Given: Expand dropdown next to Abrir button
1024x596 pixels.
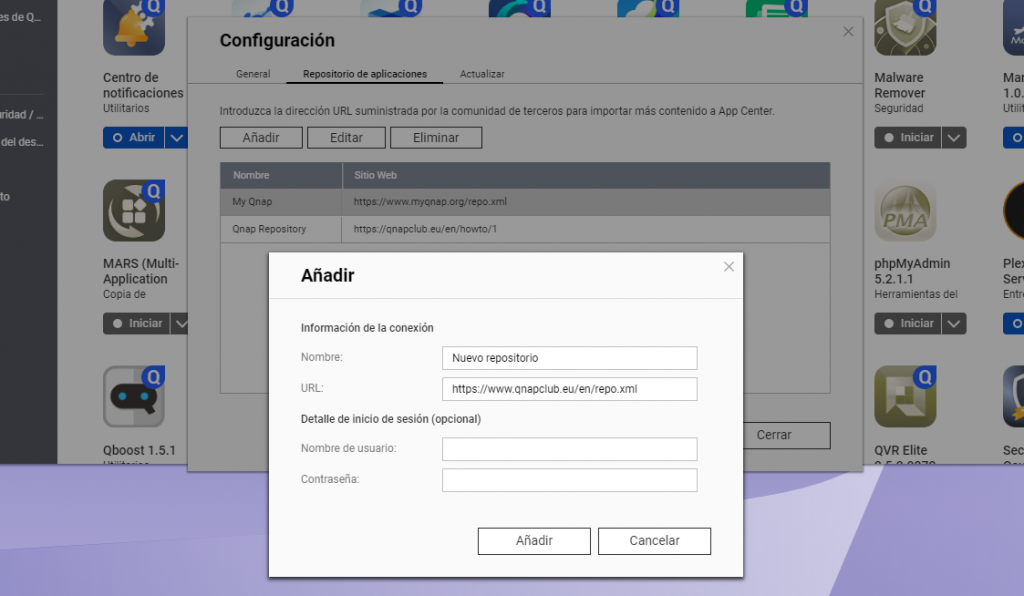Looking at the screenshot, I should 176,138.
